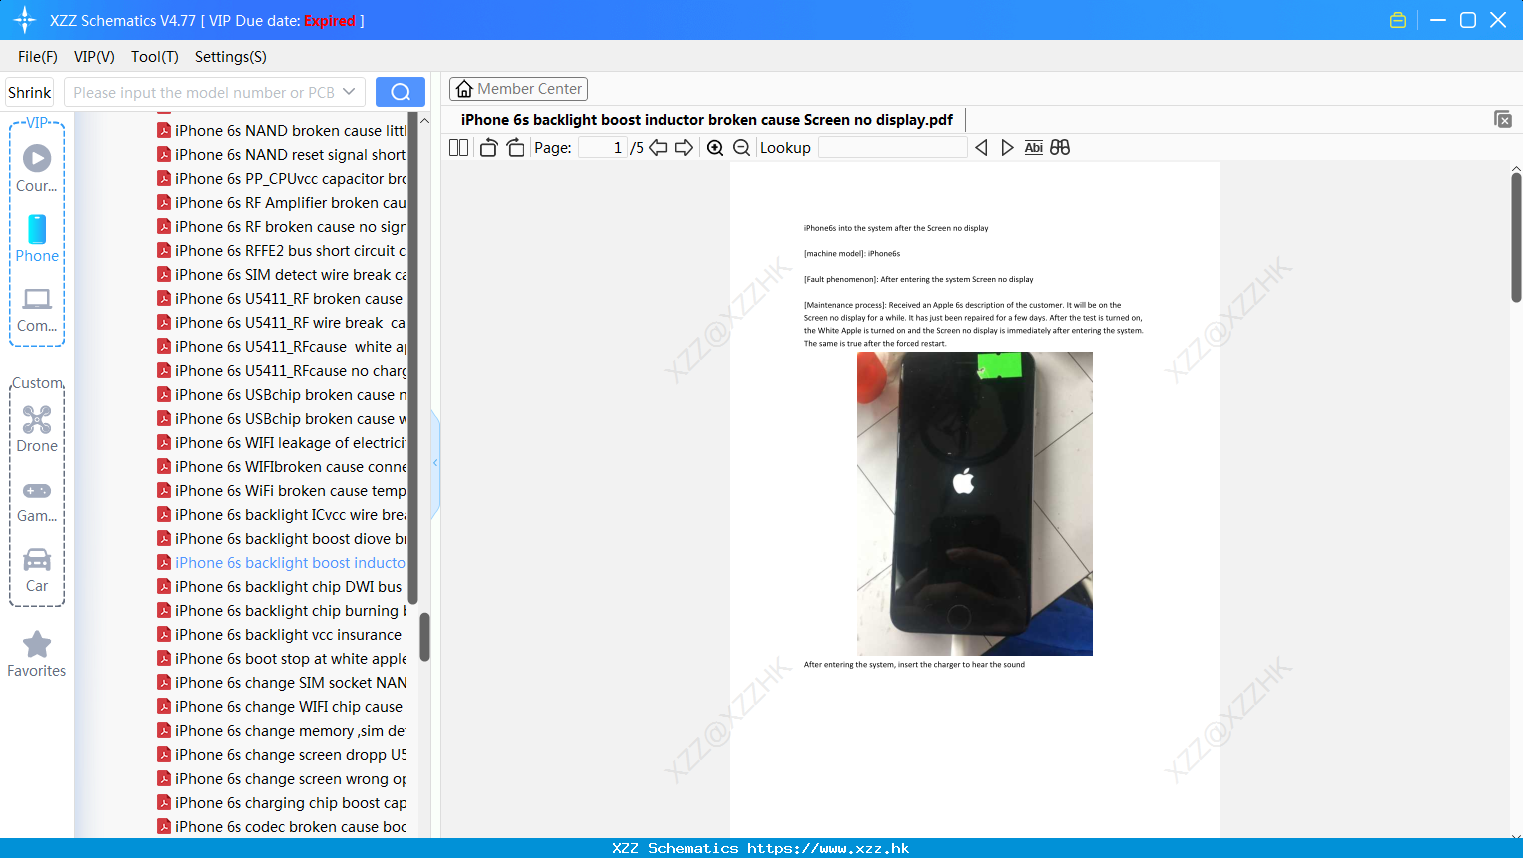The height and width of the screenshot is (858, 1523).
Task: Open iPhone 6s charging chip boost file
Action: click(x=282, y=803)
